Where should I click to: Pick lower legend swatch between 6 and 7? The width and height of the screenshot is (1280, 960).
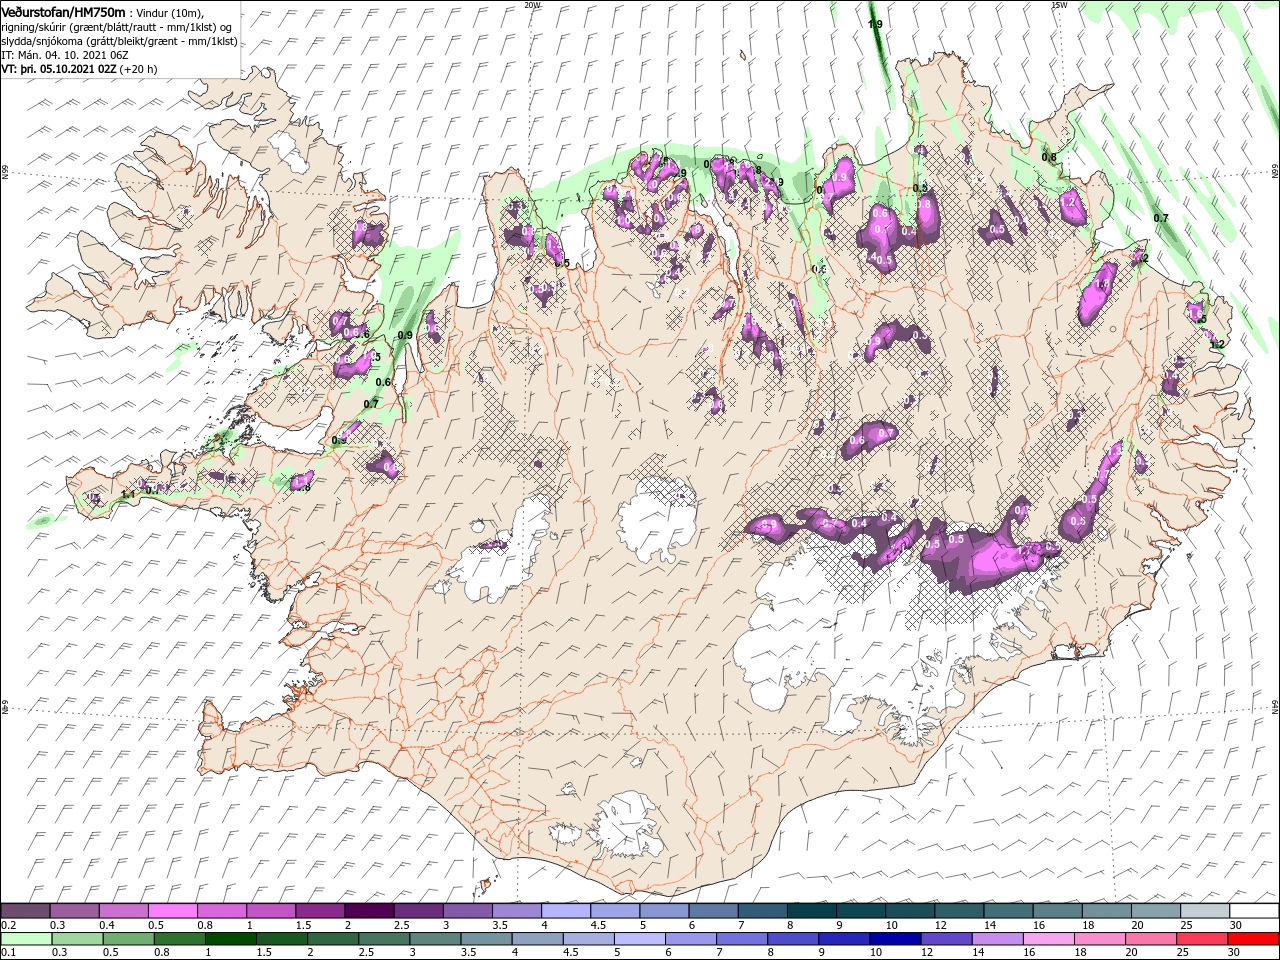[x=690, y=939]
